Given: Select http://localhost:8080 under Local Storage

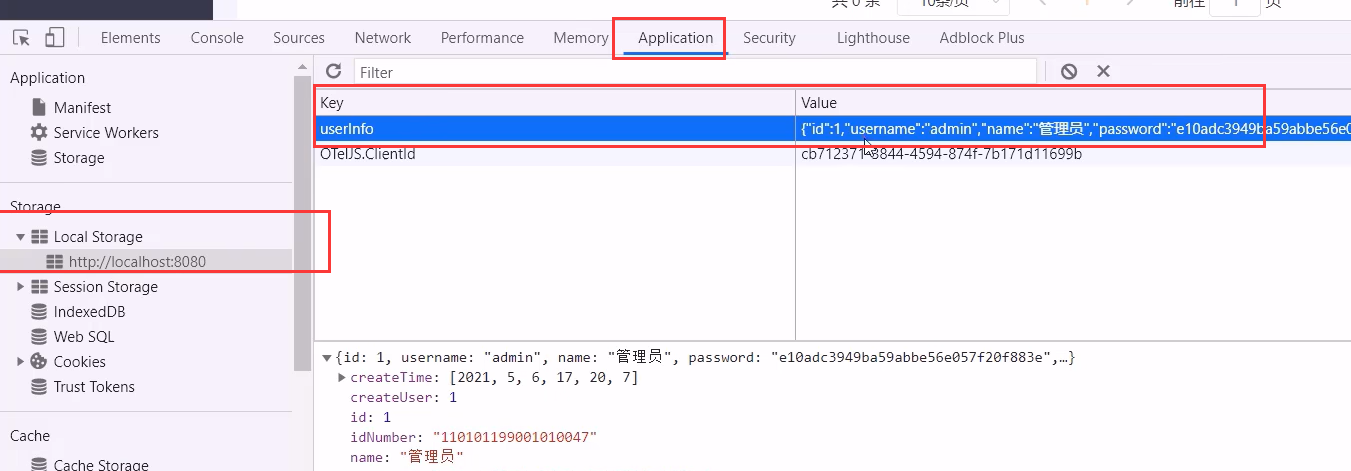Looking at the screenshot, I should pos(137,262).
